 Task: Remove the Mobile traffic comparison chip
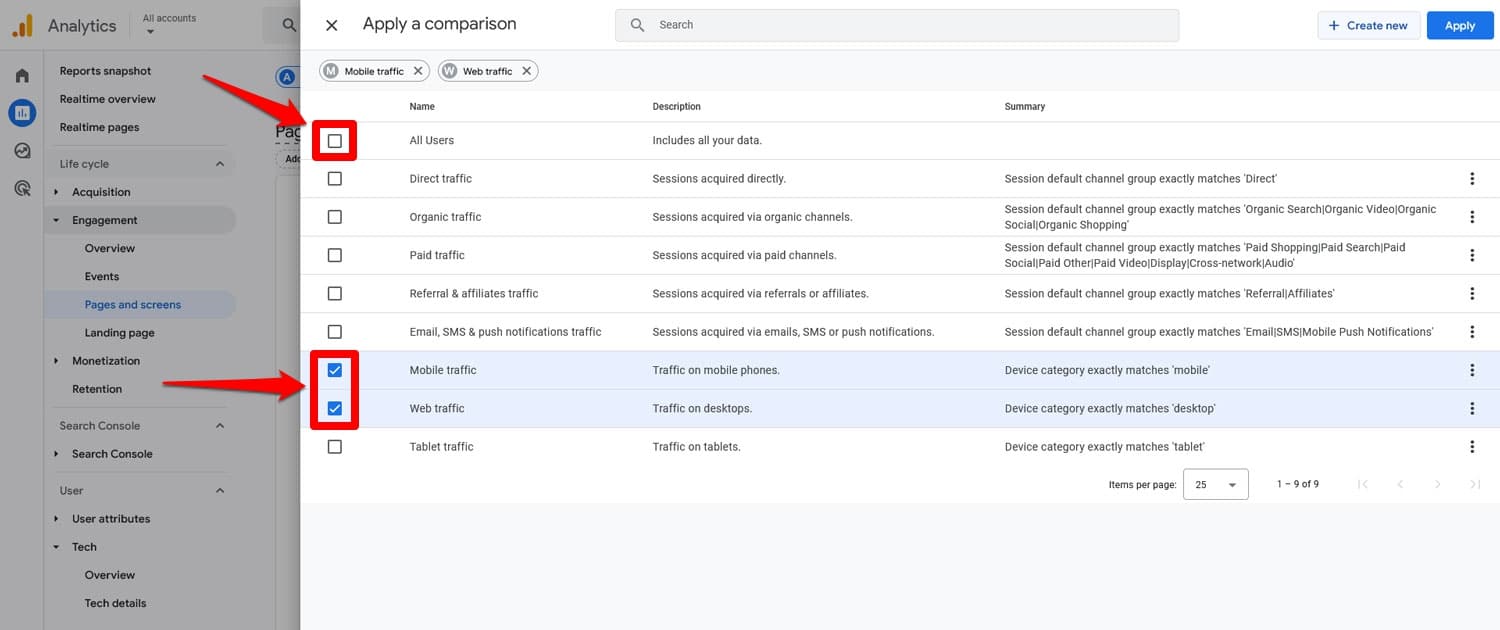[x=419, y=70]
